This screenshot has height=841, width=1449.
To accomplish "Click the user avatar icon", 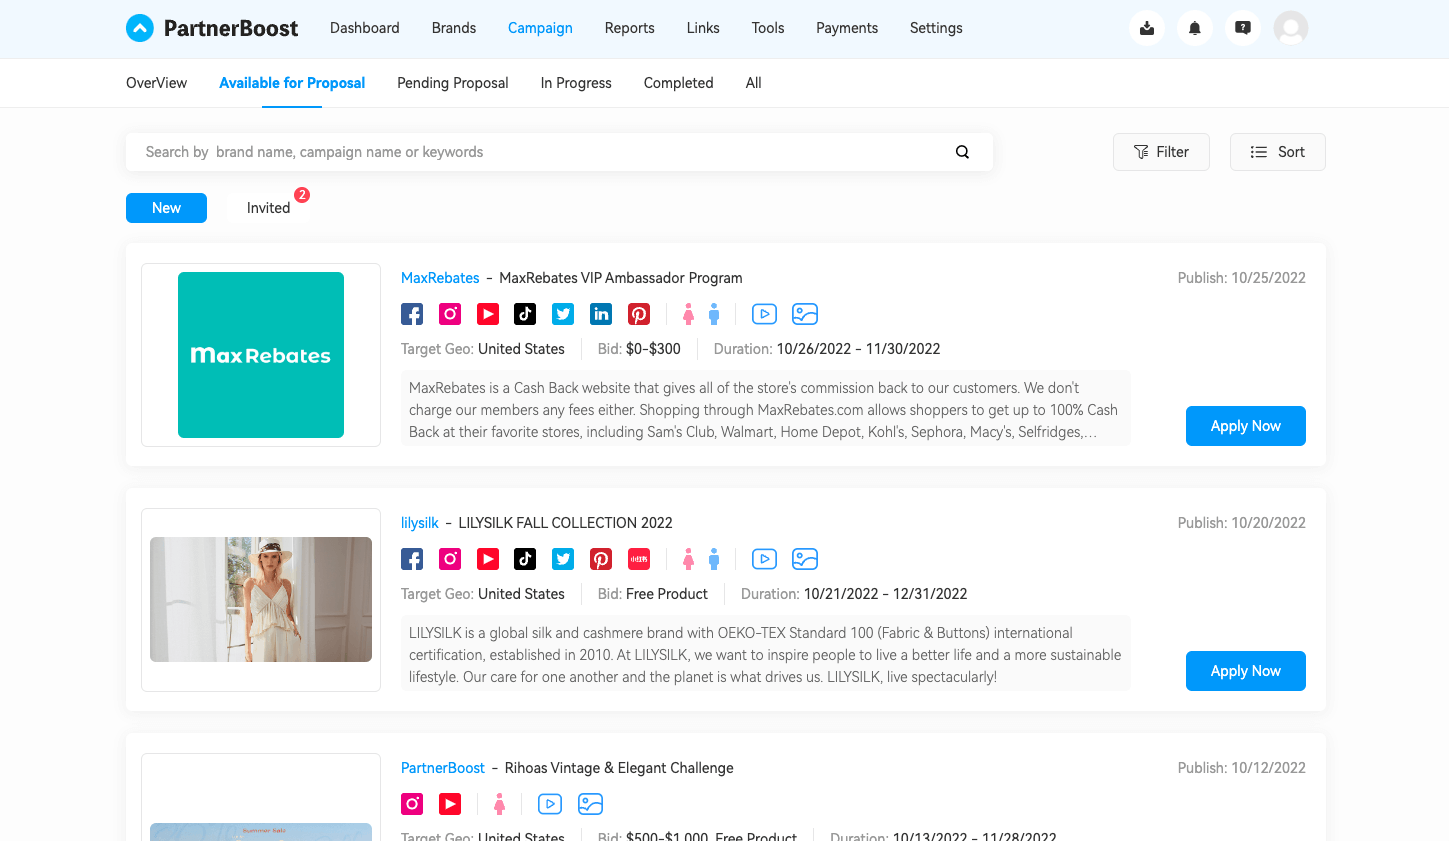I will pyautogui.click(x=1290, y=28).
